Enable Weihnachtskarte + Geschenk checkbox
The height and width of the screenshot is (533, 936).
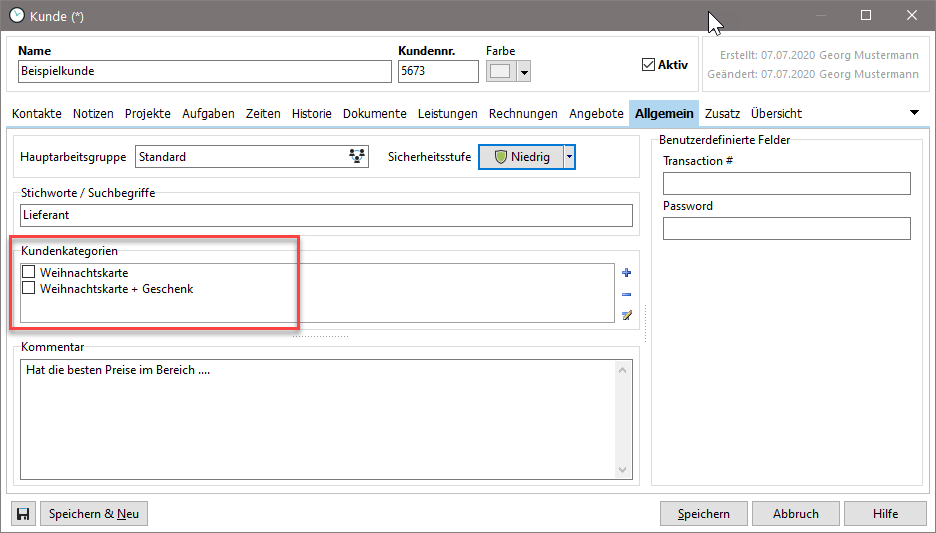29,289
